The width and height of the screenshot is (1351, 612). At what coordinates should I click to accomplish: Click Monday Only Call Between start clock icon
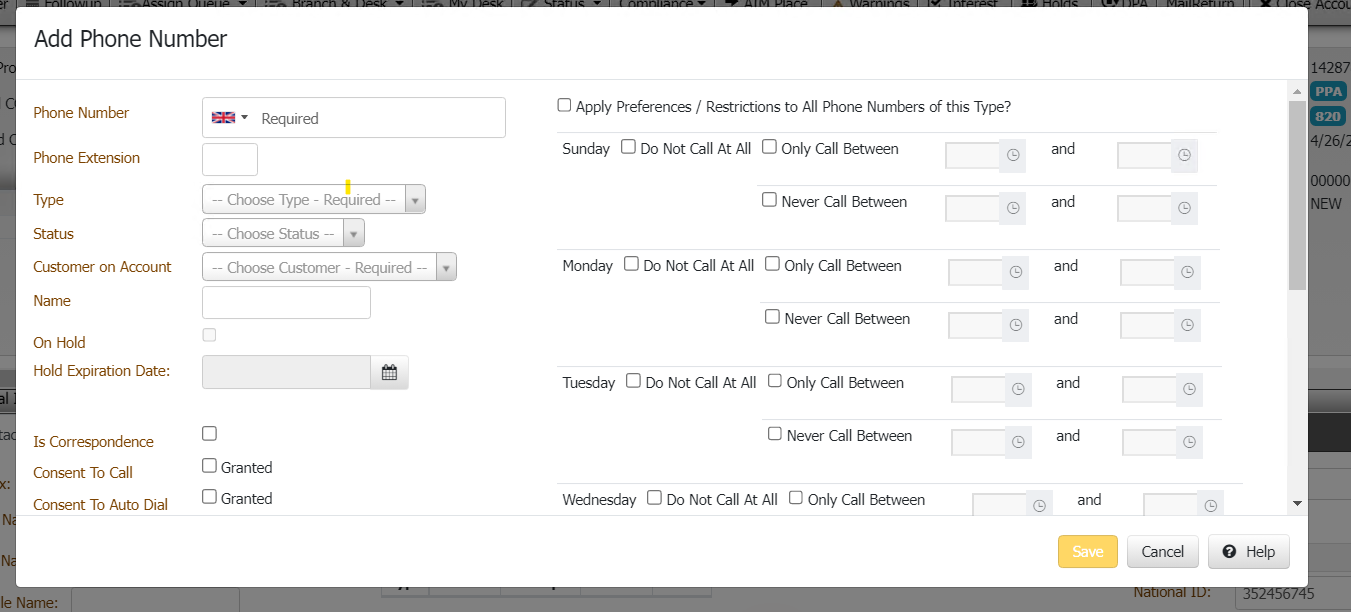(1016, 272)
